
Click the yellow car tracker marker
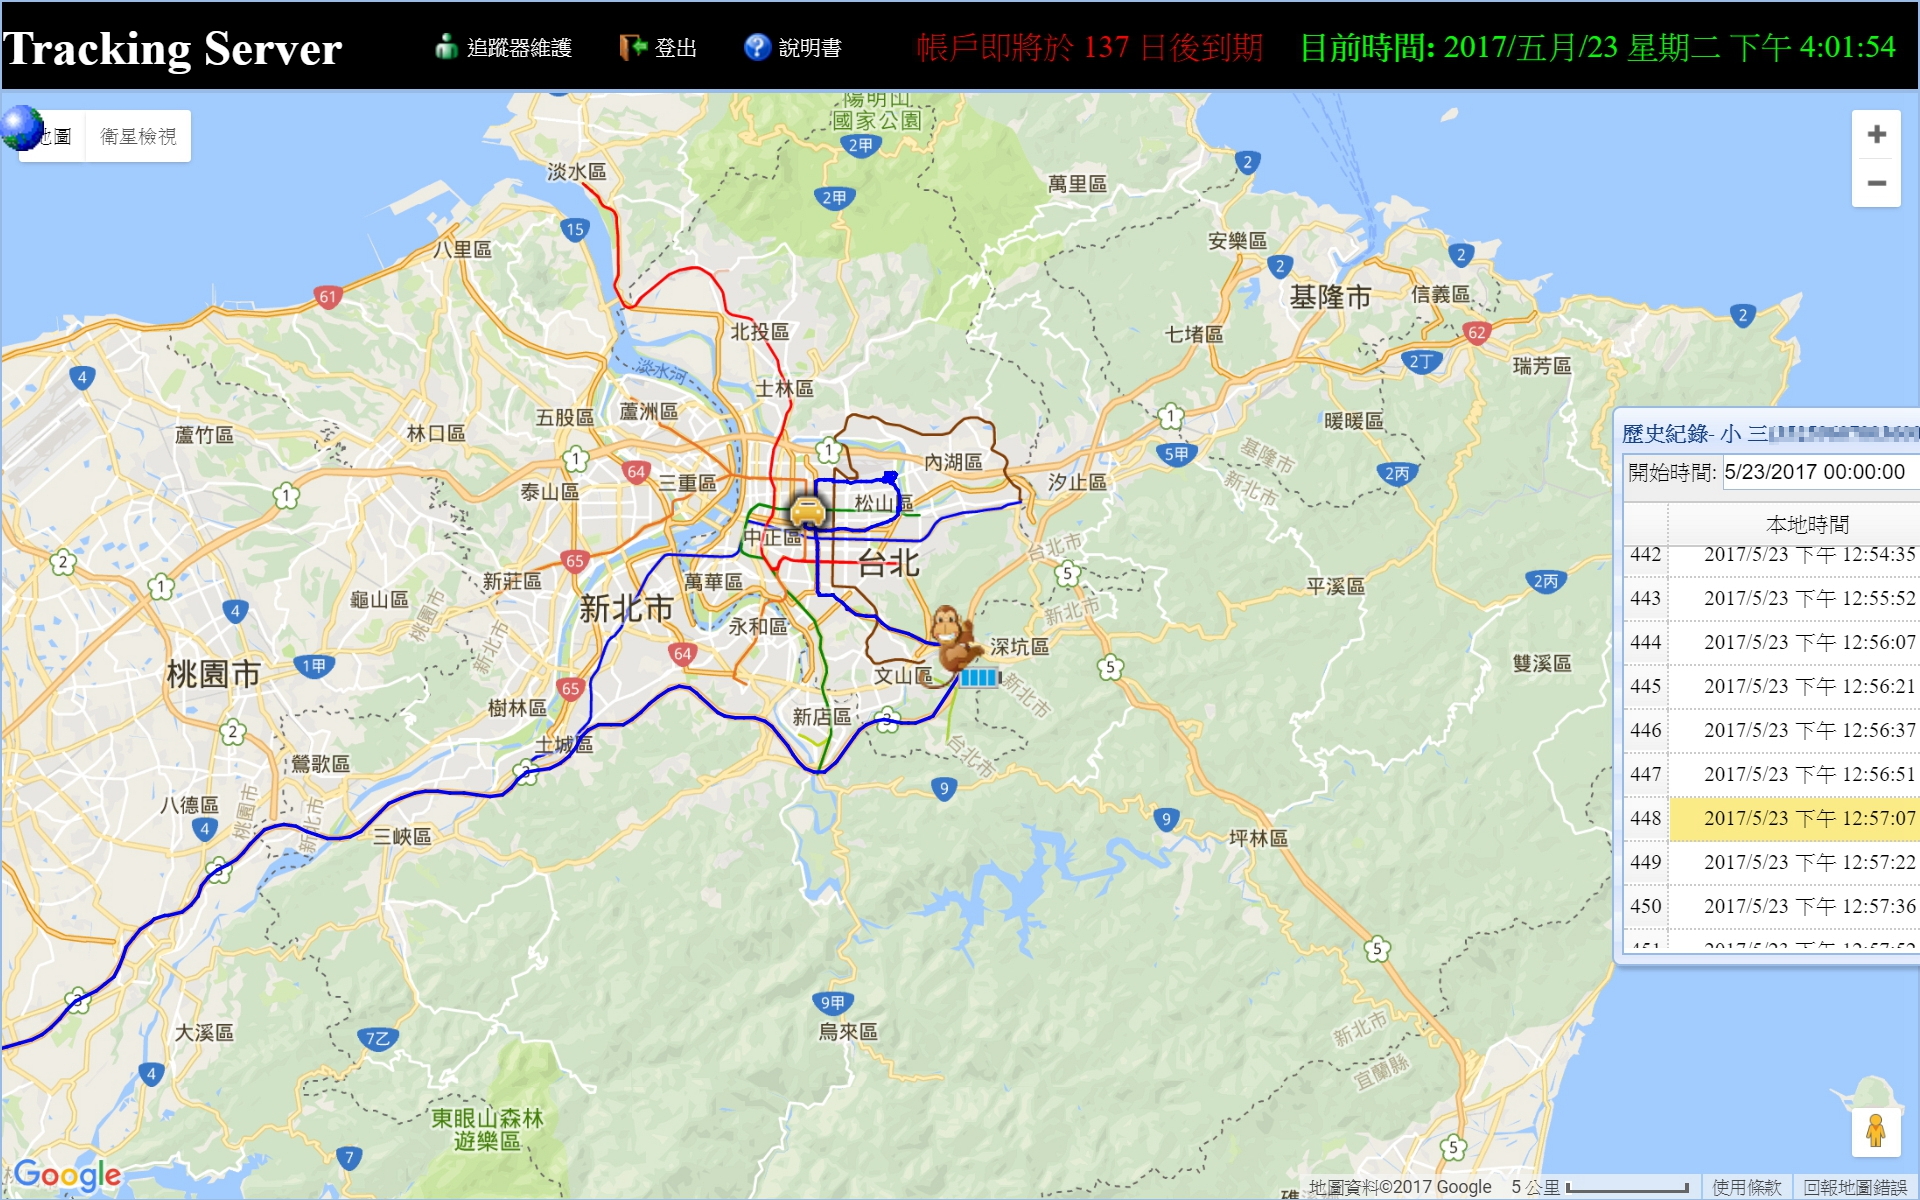(x=807, y=511)
